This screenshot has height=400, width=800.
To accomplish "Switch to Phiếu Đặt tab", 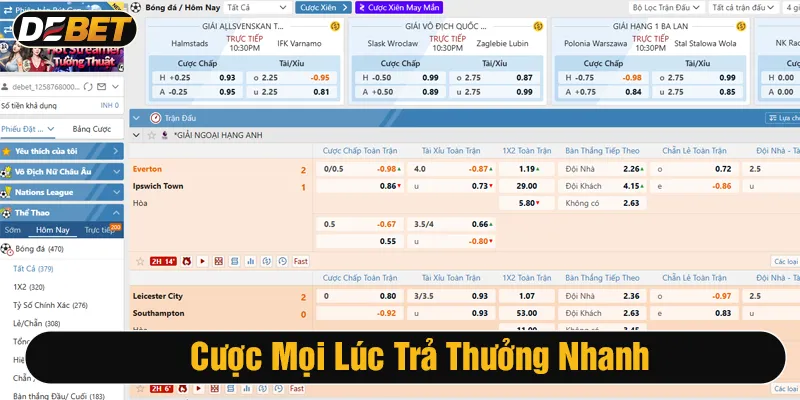I will tap(28, 129).
